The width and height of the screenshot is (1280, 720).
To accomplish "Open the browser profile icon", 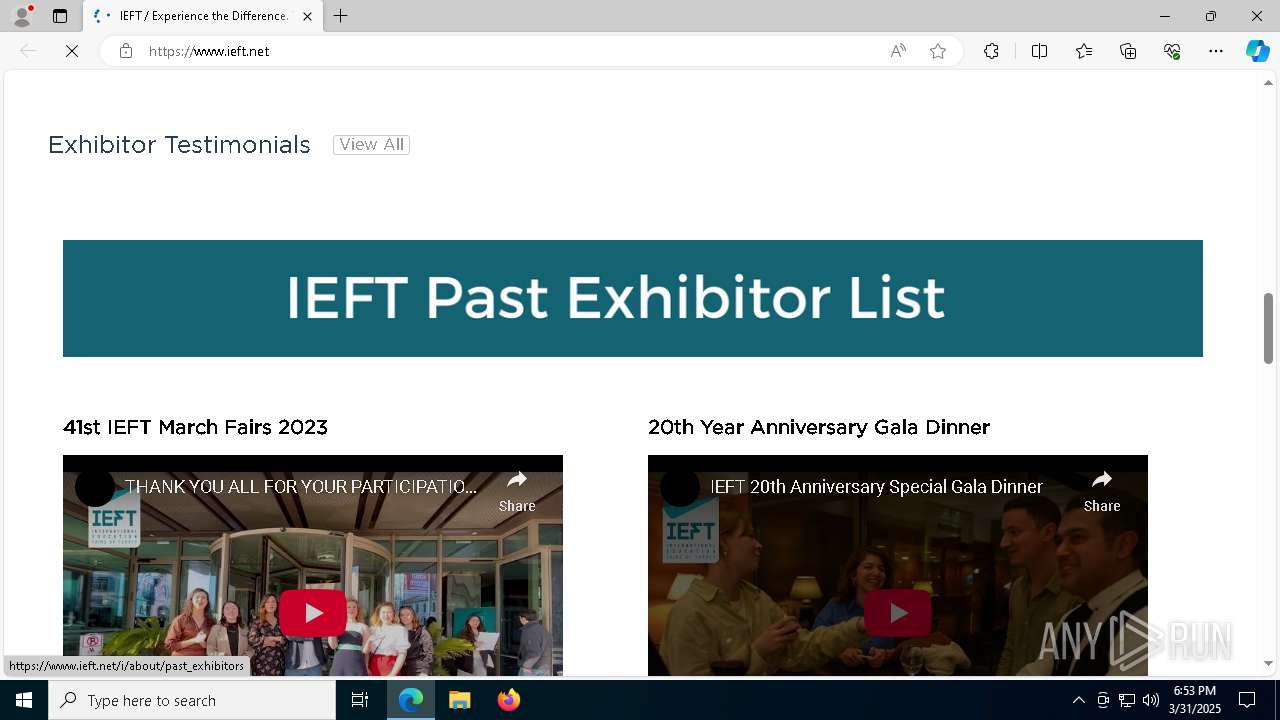I will click(x=22, y=16).
